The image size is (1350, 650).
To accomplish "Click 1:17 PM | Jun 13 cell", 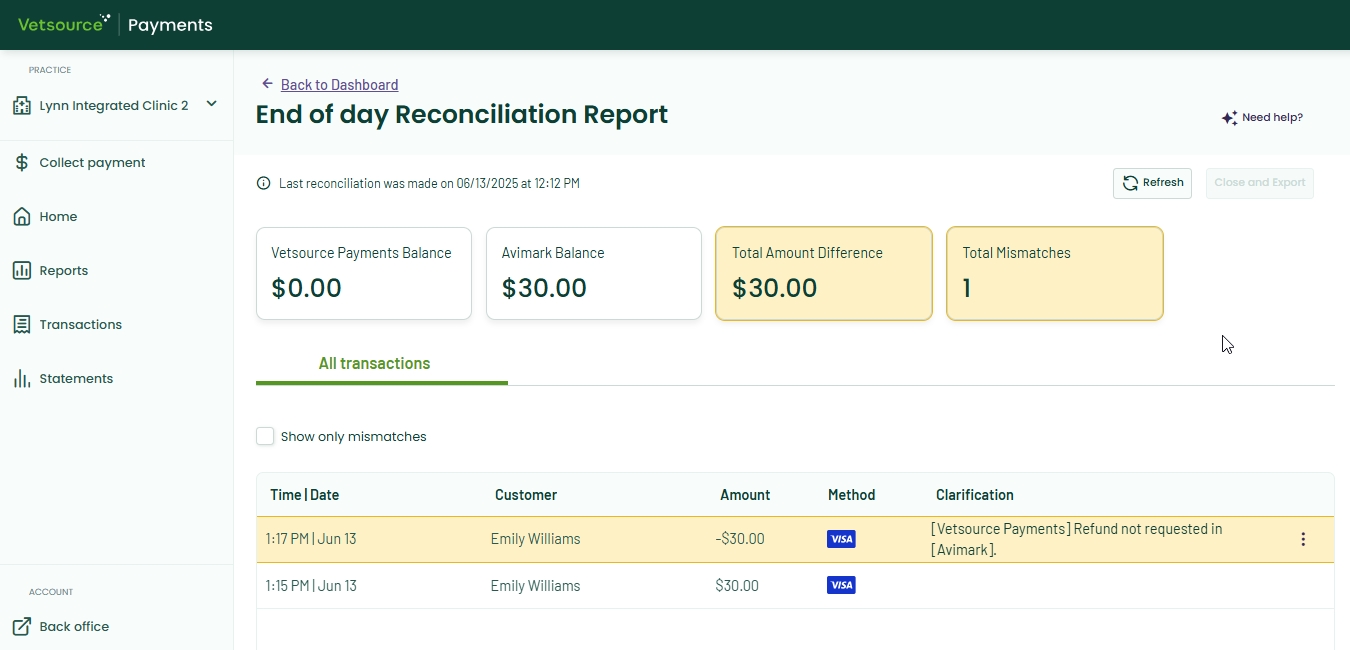I will click(x=311, y=539).
